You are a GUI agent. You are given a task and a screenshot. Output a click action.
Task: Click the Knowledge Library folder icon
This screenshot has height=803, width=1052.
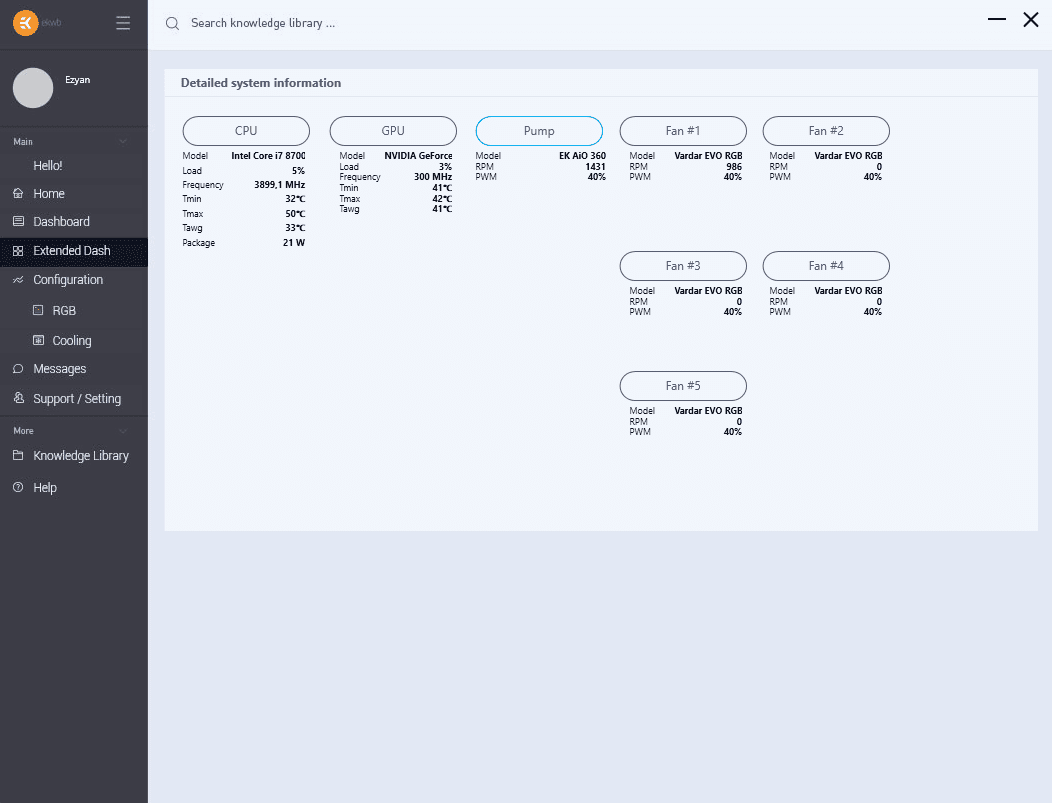click(18, 456)
